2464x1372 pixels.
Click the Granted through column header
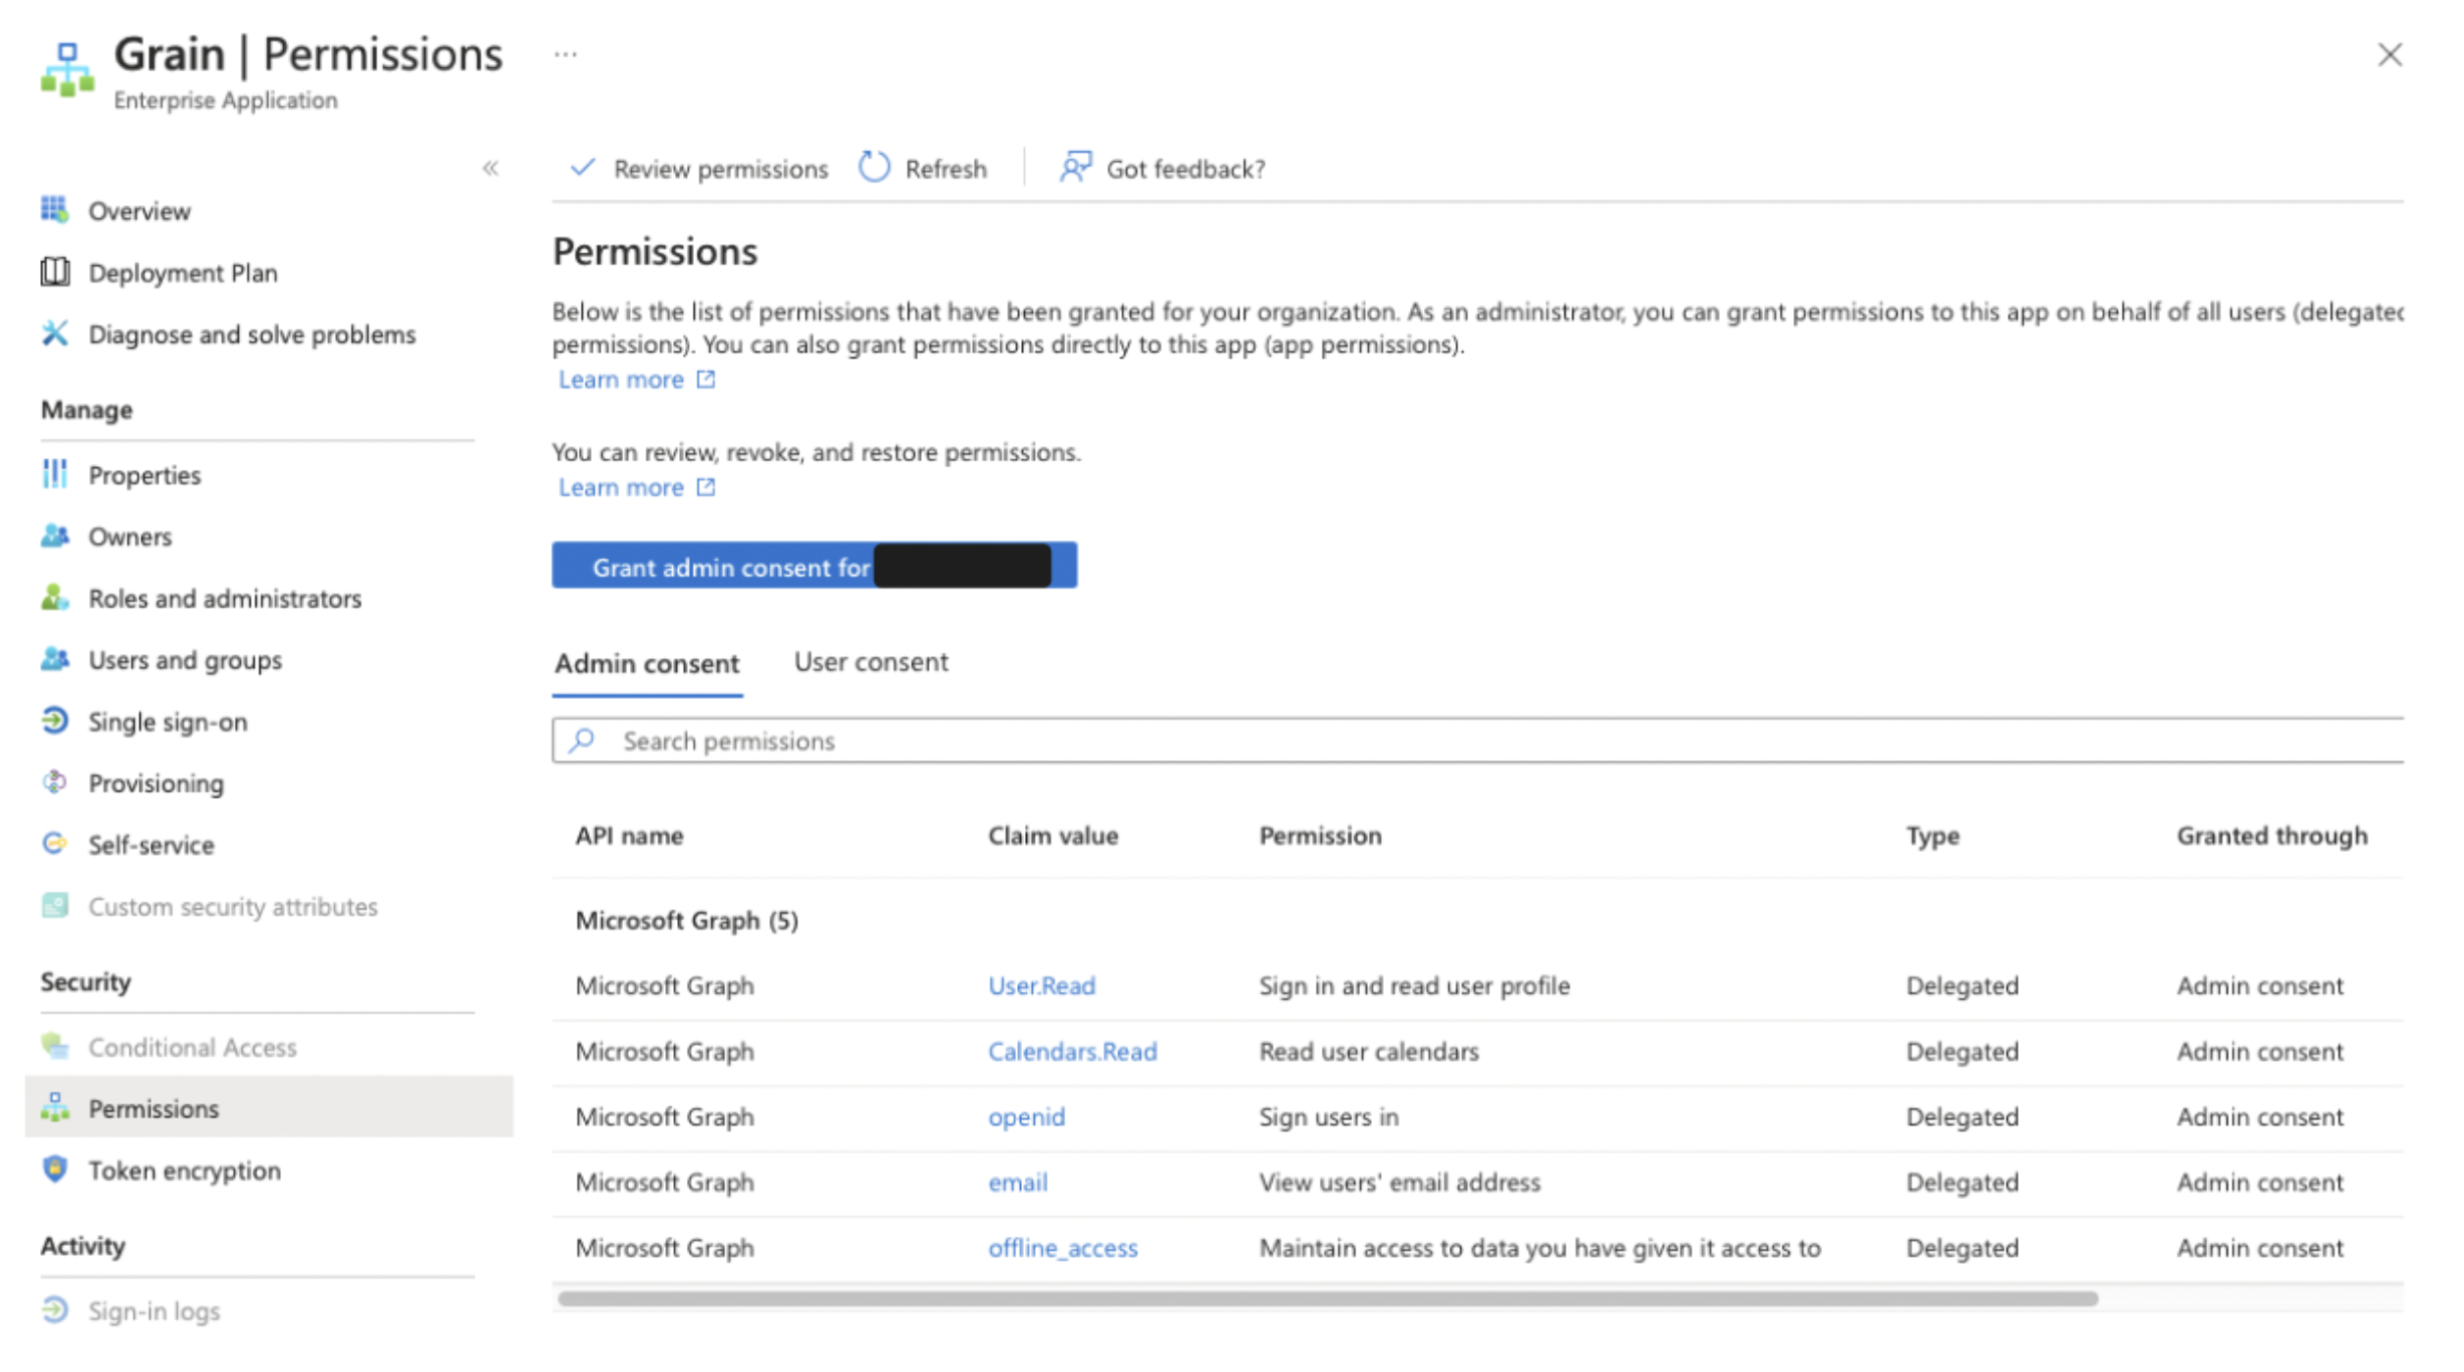[2272, 836]
